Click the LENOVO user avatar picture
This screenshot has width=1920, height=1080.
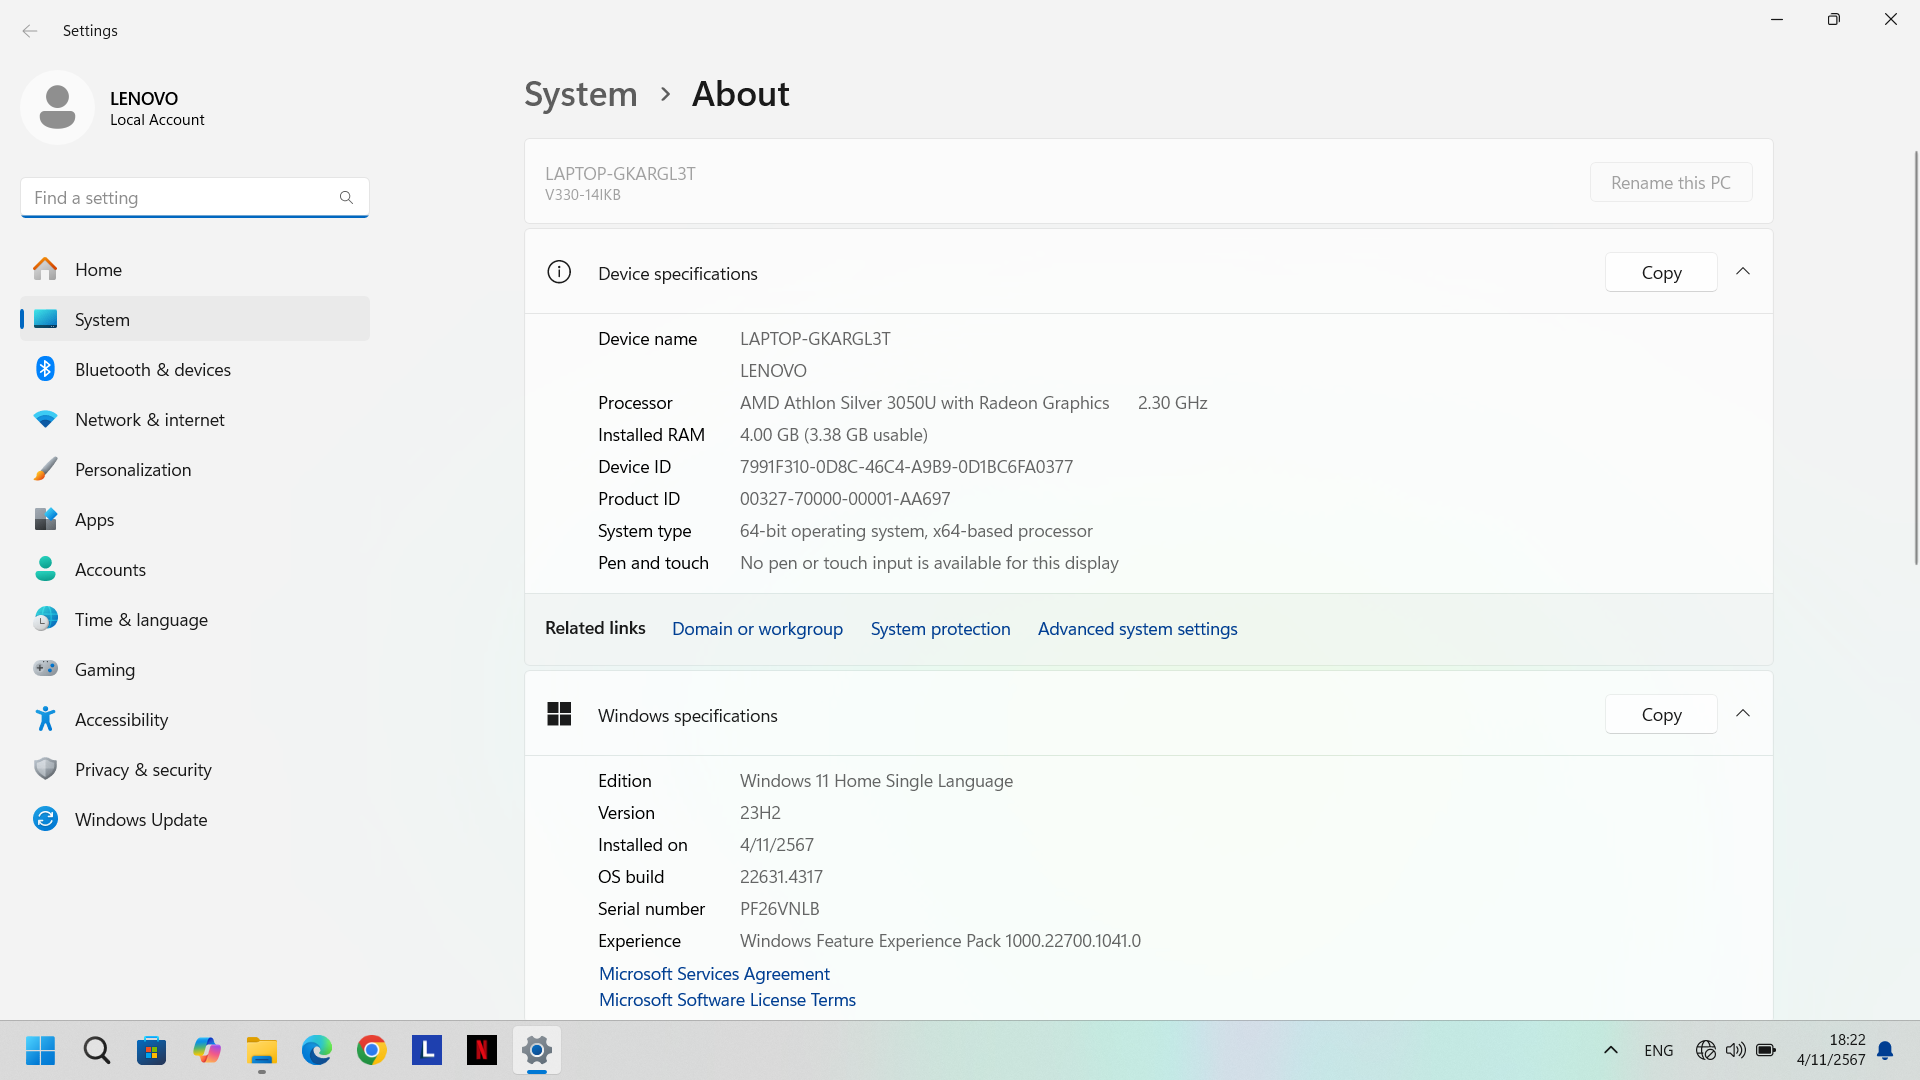(x=57, y=107)
